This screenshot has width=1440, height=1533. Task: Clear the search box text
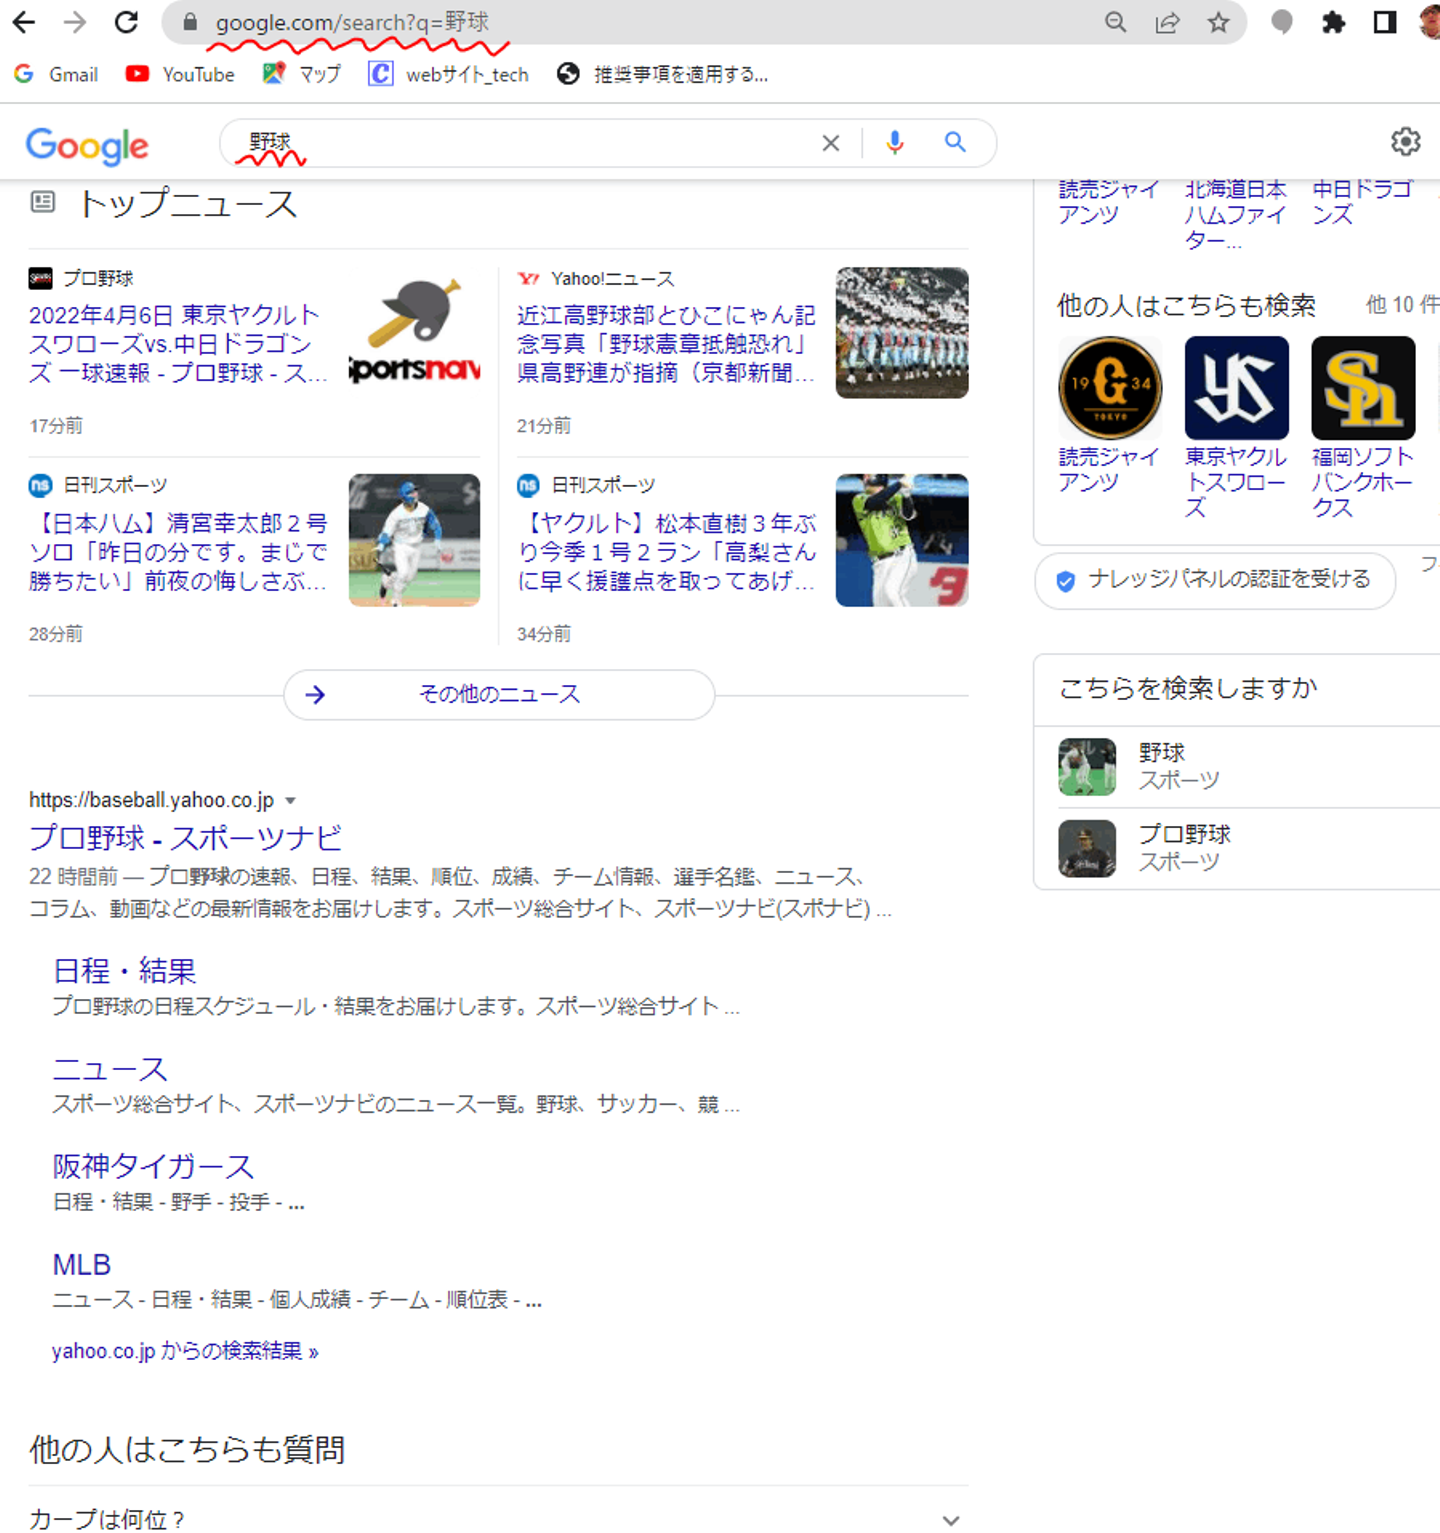pos(830,143)
